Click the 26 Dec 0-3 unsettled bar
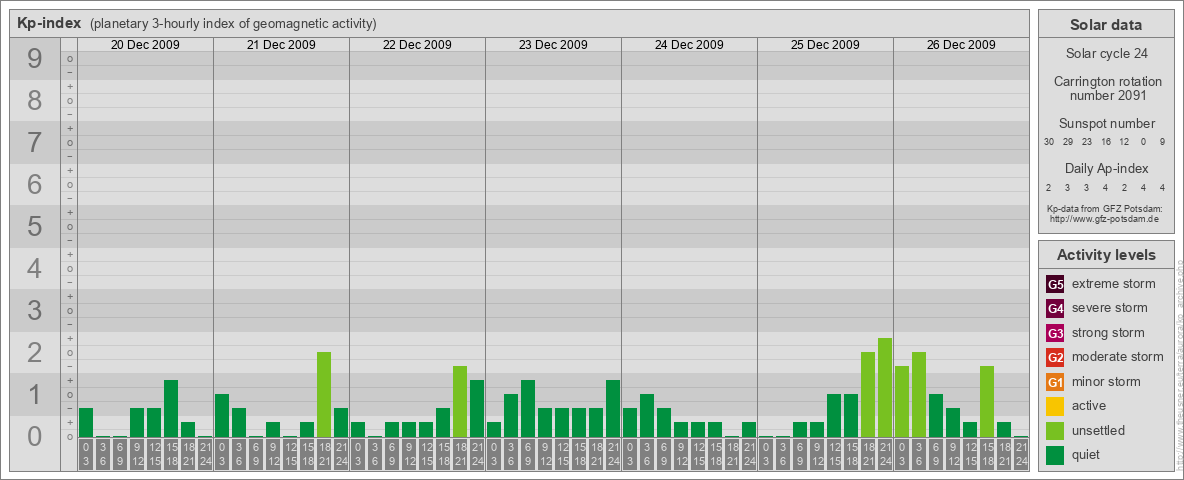1184x480 pixels. [x=902, y=402]
